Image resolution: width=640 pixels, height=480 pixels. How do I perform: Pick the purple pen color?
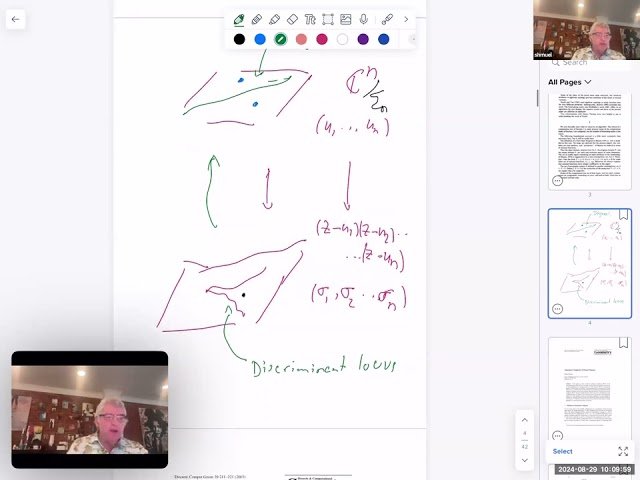363,39
